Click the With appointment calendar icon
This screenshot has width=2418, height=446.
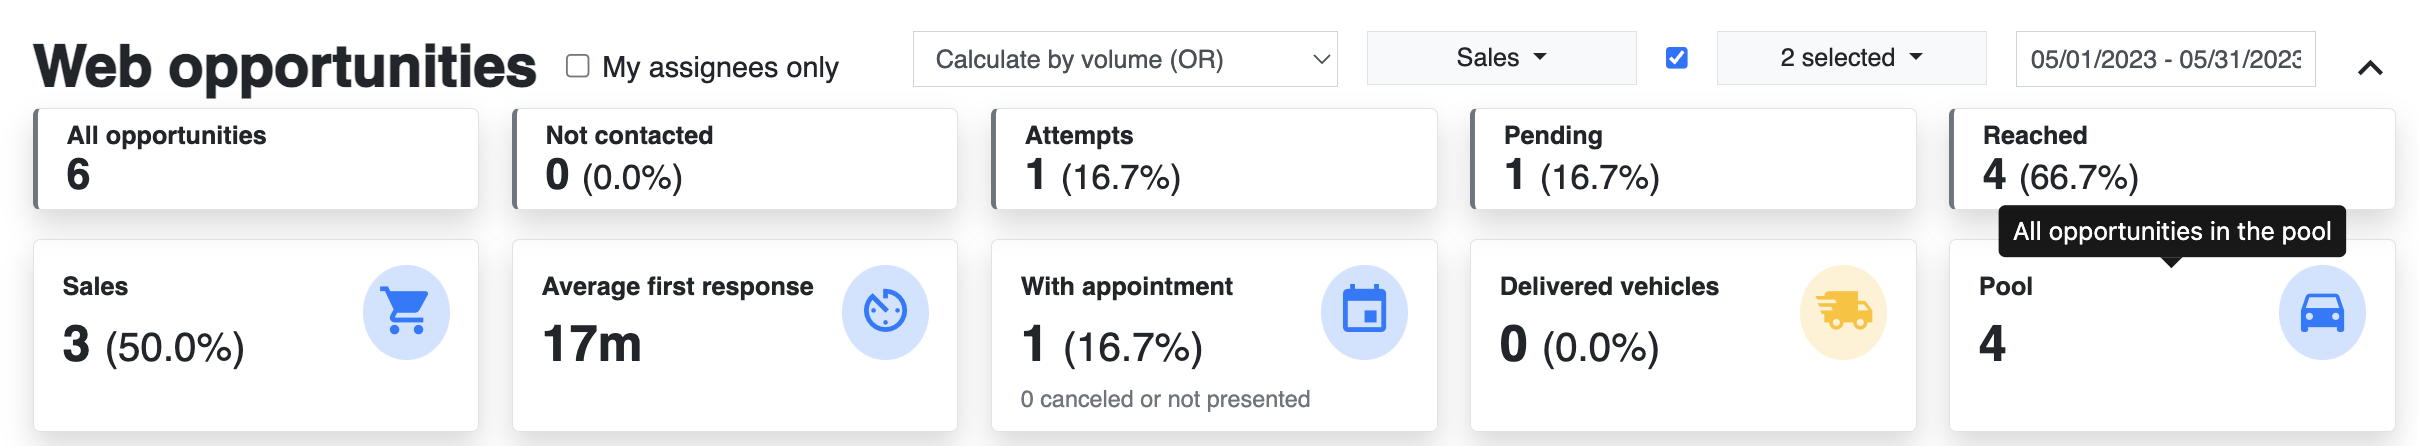(x=1364, y=312)
